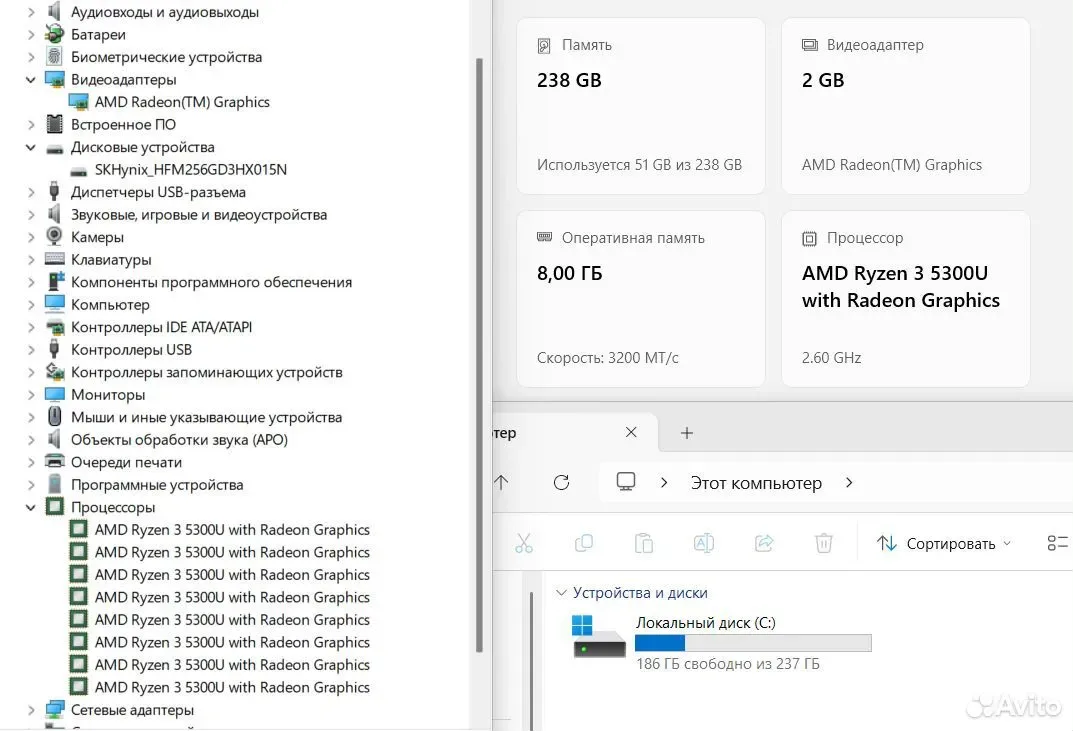Open the Видеоадаптер 2 GB card
This screenshot has height=731, width=1073.
(x=905, y=106)
